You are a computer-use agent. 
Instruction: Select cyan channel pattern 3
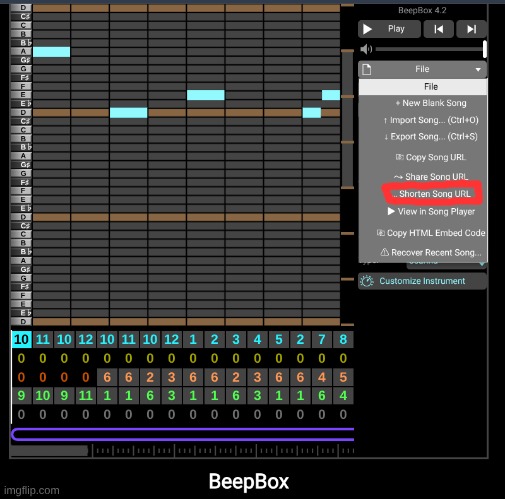[x=236, y=339]
